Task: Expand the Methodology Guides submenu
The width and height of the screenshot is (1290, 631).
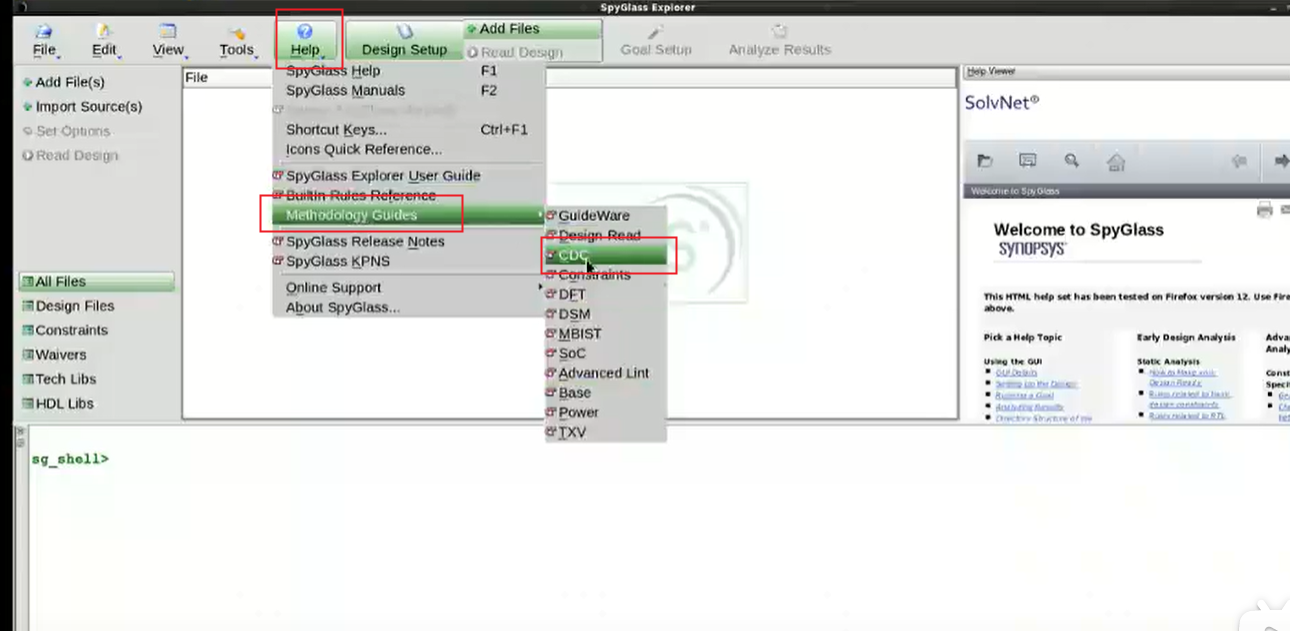Action: (x=408, y=215)
